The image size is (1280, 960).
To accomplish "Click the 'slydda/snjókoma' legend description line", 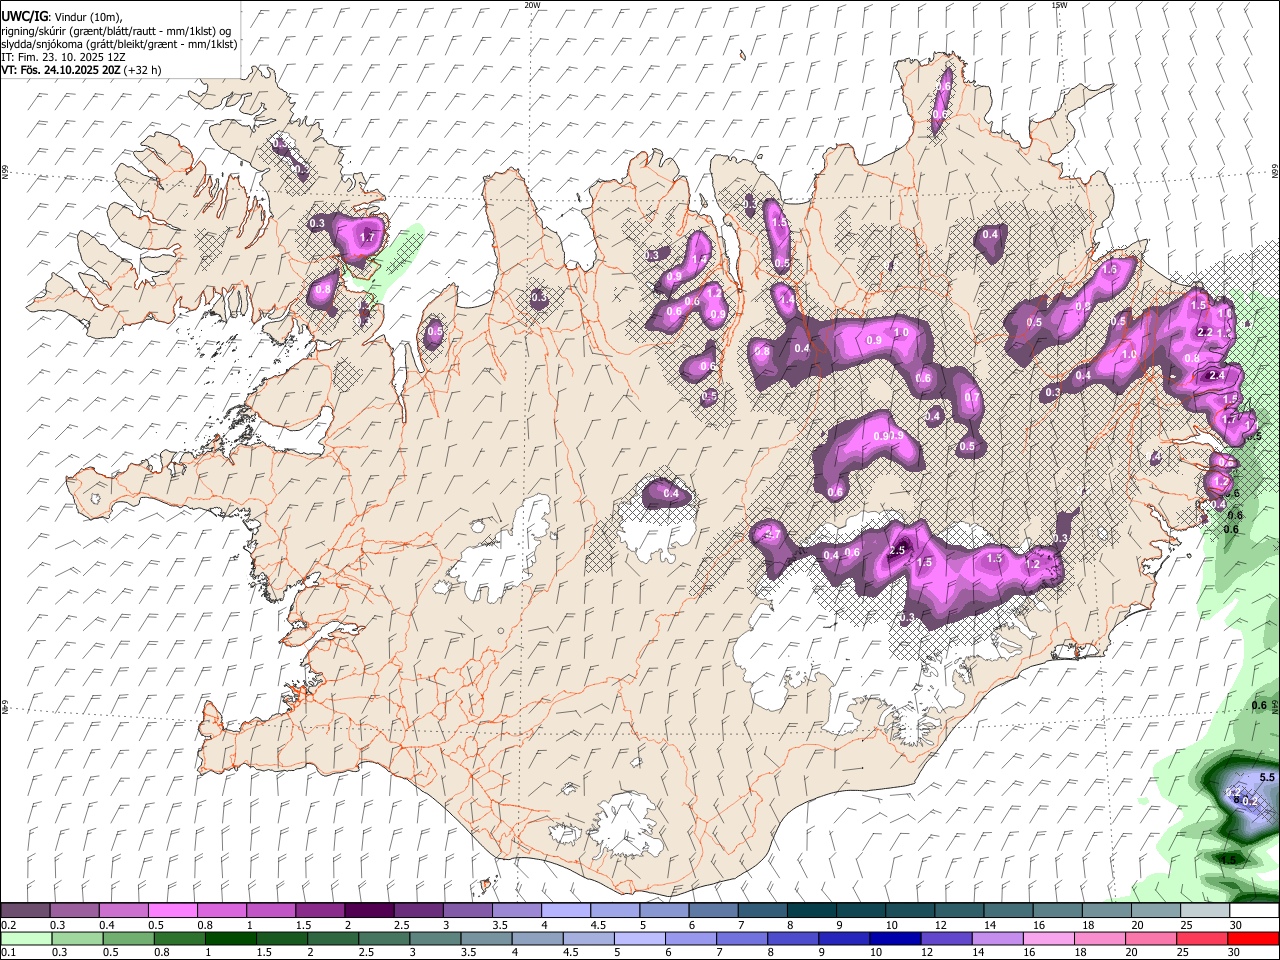I will pyautogui.click(x=119, y=44).
